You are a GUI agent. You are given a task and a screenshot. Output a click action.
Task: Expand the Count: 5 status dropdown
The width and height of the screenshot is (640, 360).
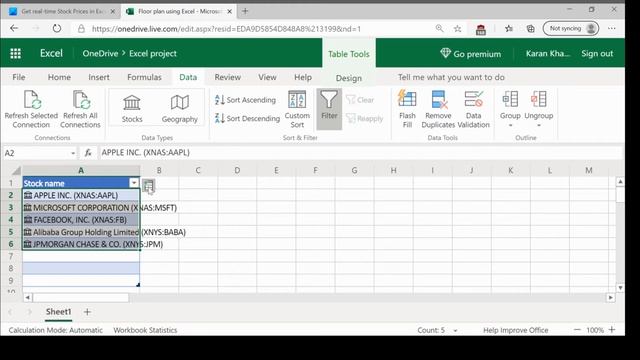click(x=456, y=330)
